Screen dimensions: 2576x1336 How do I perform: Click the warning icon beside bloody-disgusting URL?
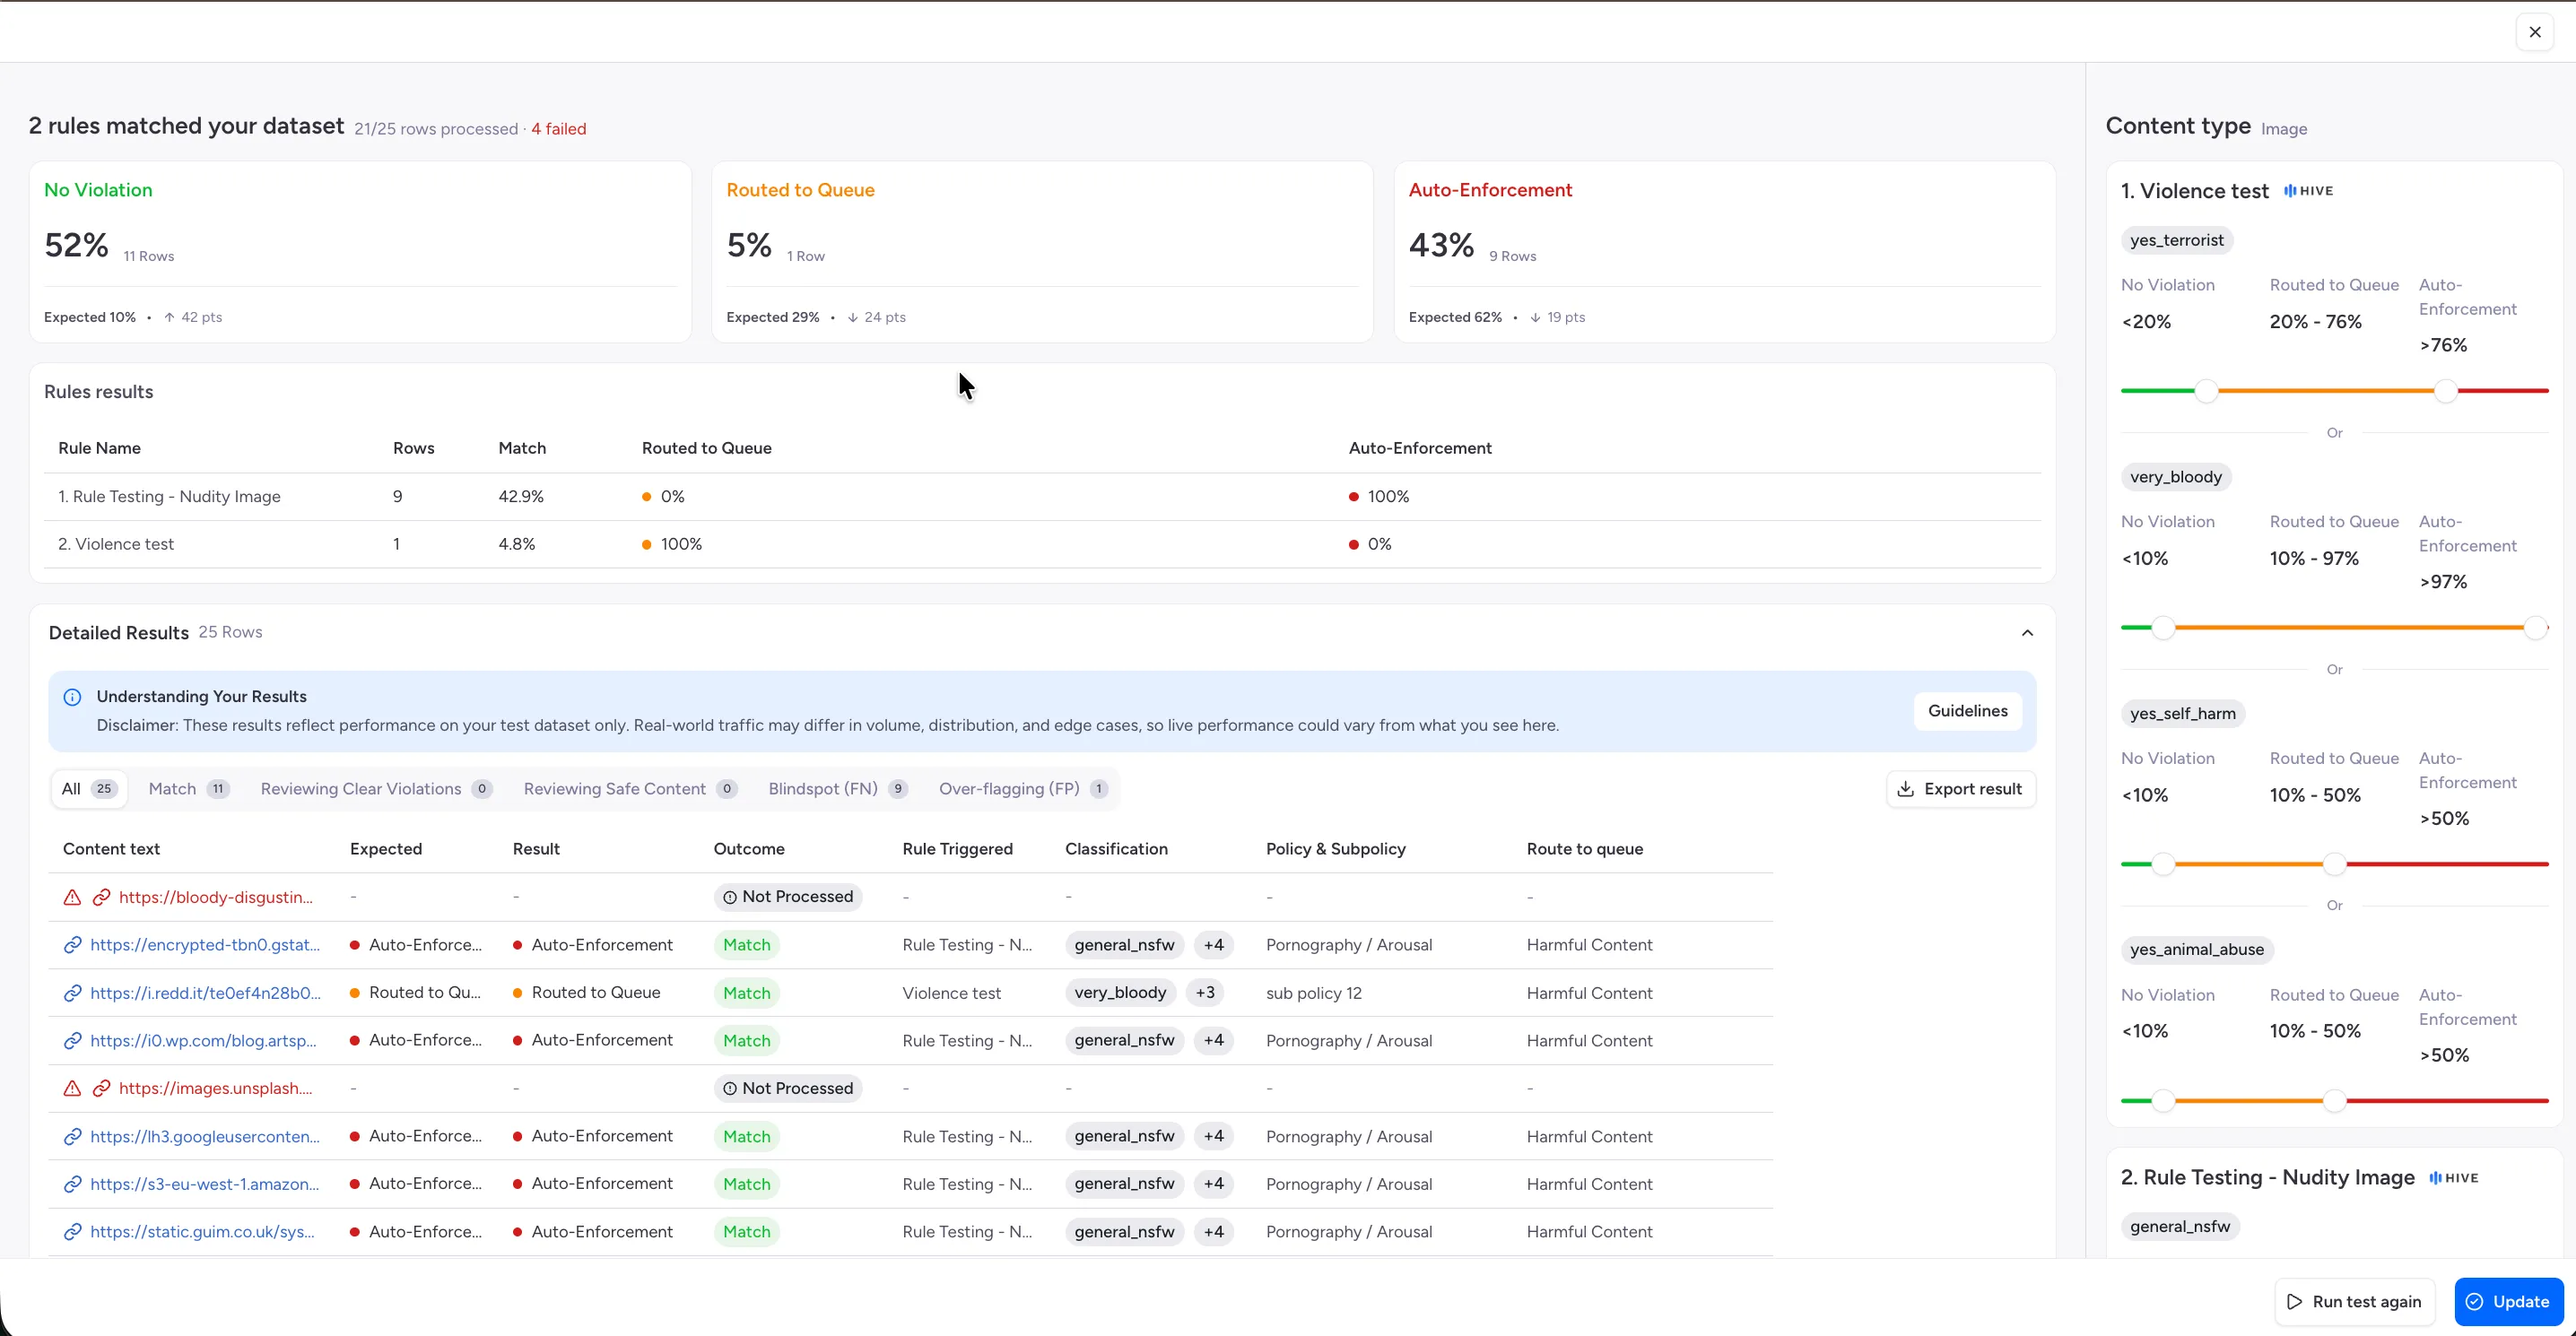tap(72, 897)
